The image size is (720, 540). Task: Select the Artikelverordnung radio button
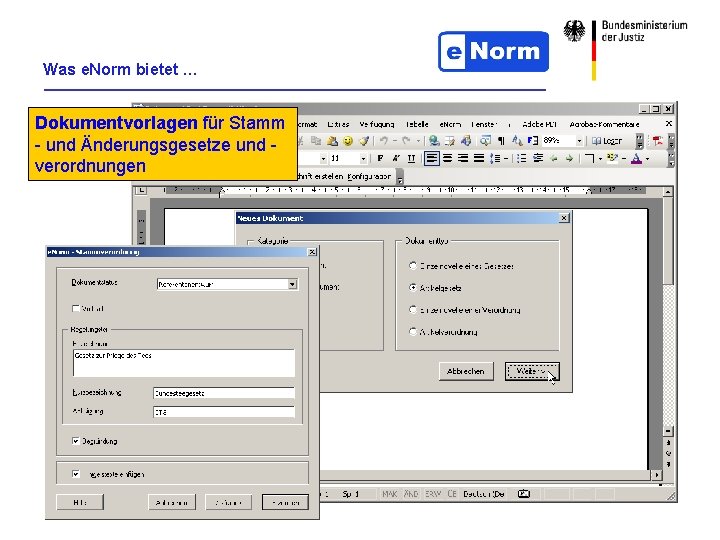pyautogui.click(x=413, y=331)
